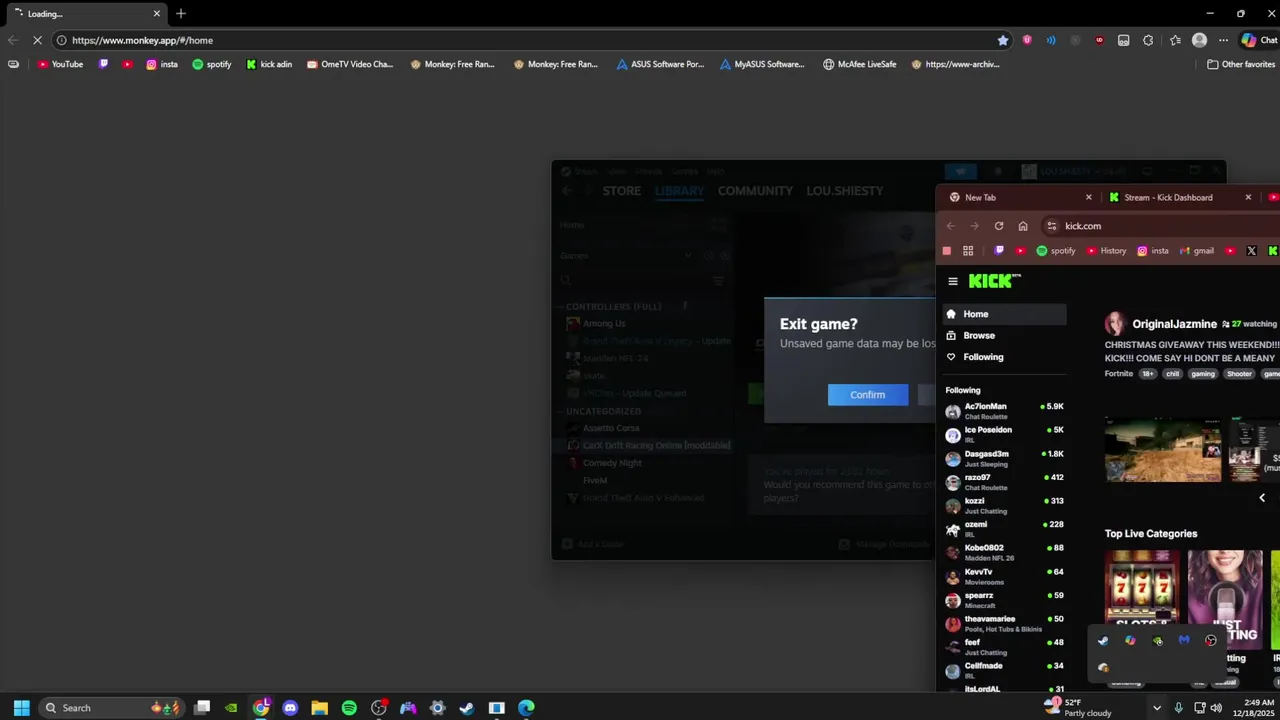Open Steam from the taskbar

coord(466,708)
